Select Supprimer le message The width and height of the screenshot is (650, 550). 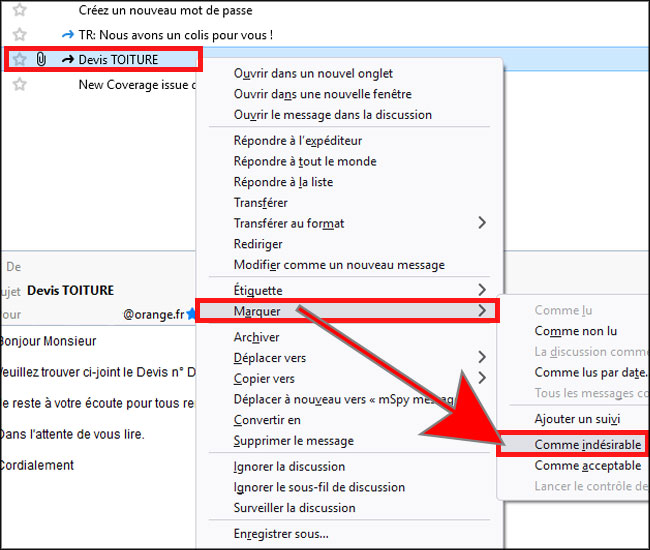click(x=293, y=441)
